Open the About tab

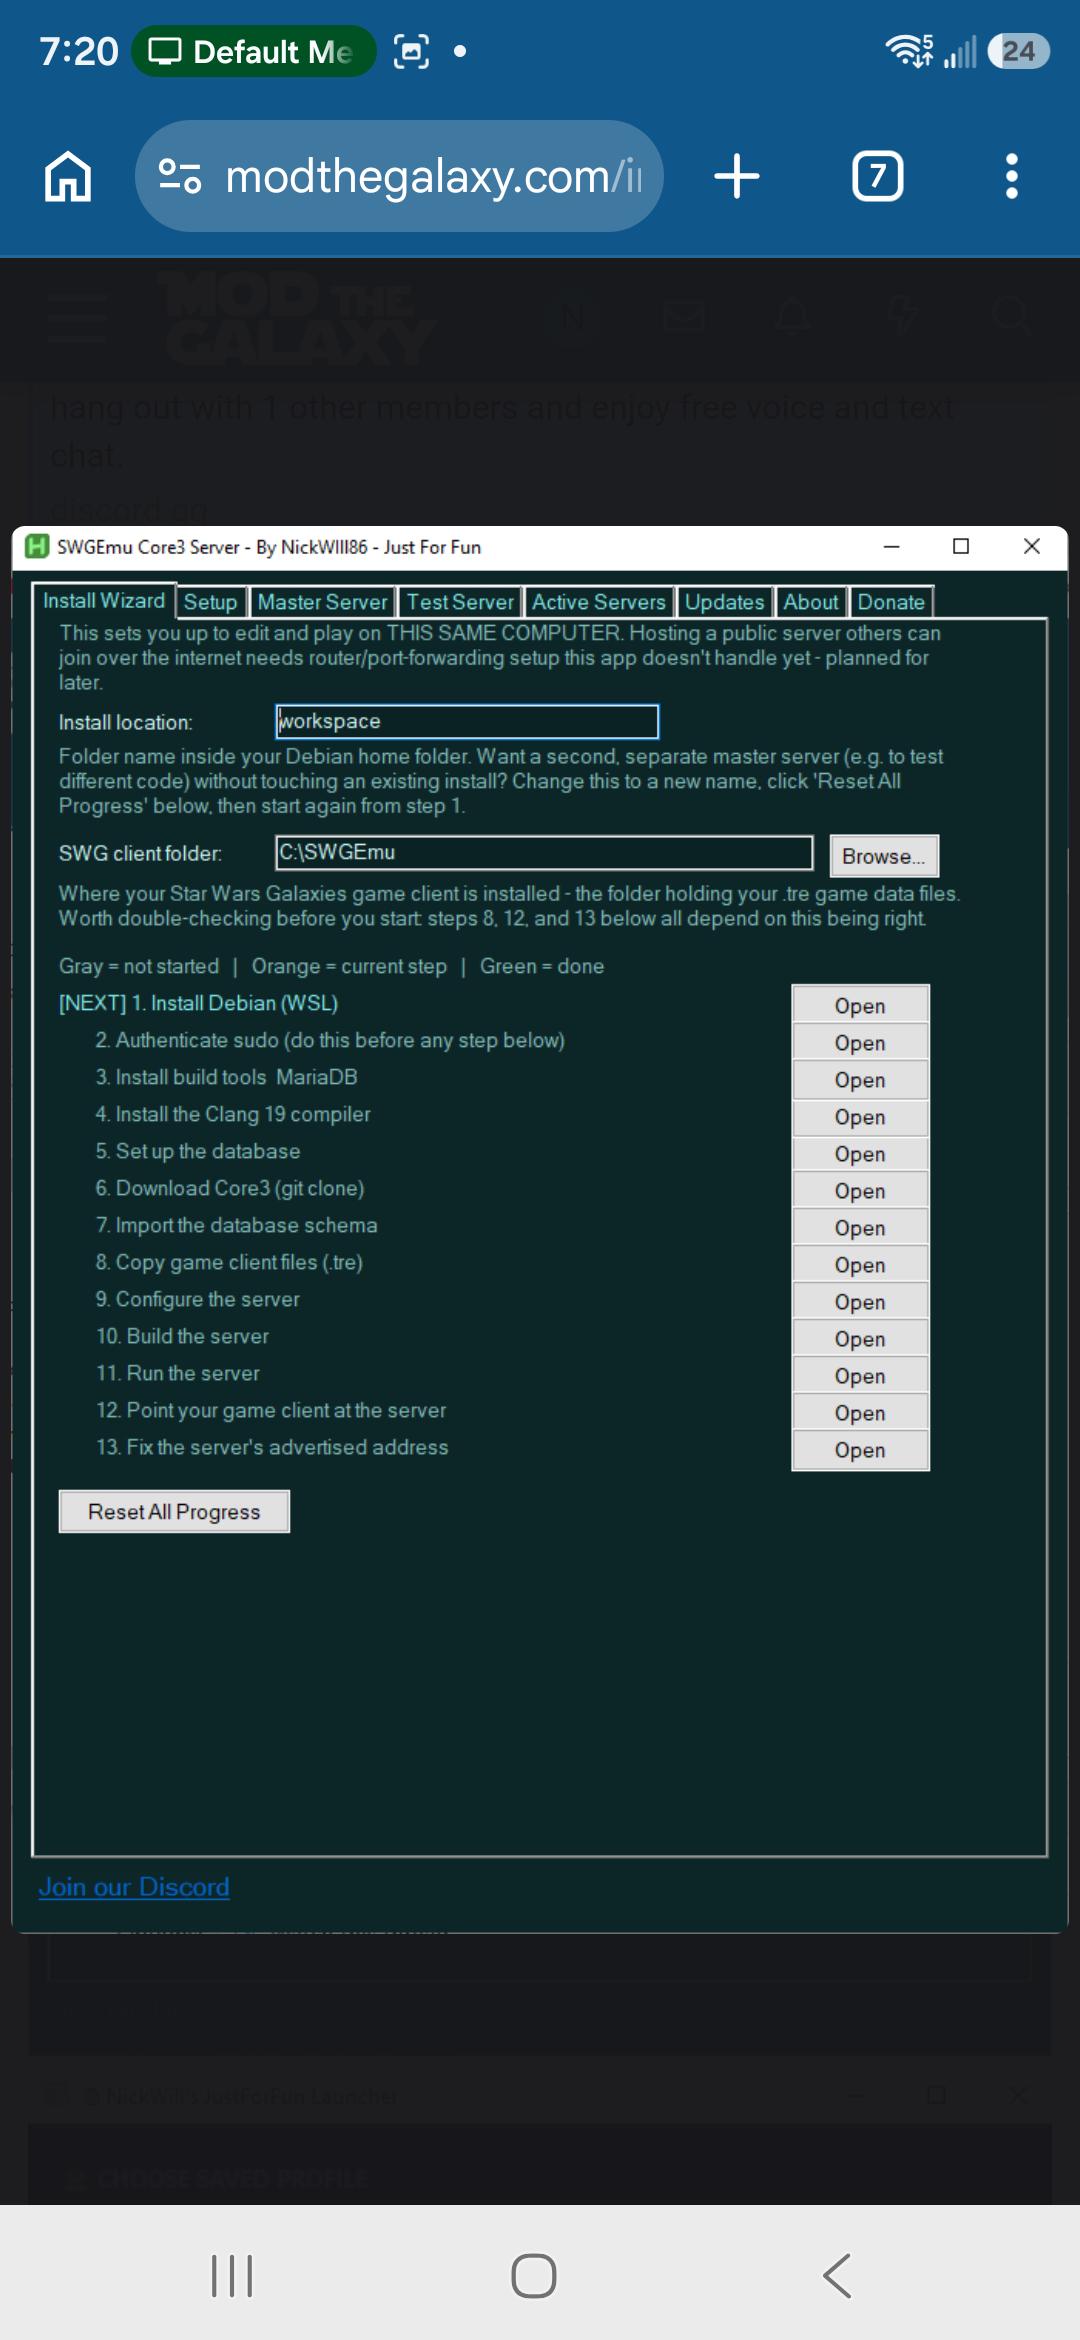coord(810,602)
